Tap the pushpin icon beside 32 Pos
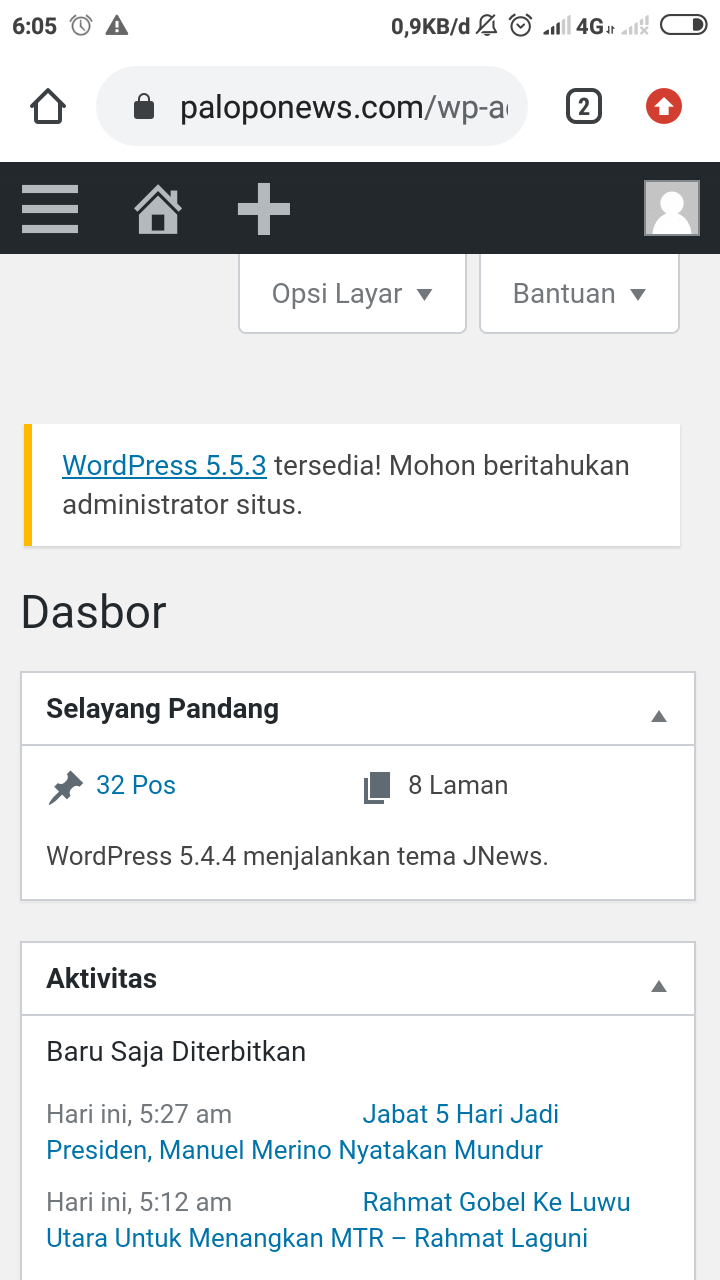 [x=66, y=788]
